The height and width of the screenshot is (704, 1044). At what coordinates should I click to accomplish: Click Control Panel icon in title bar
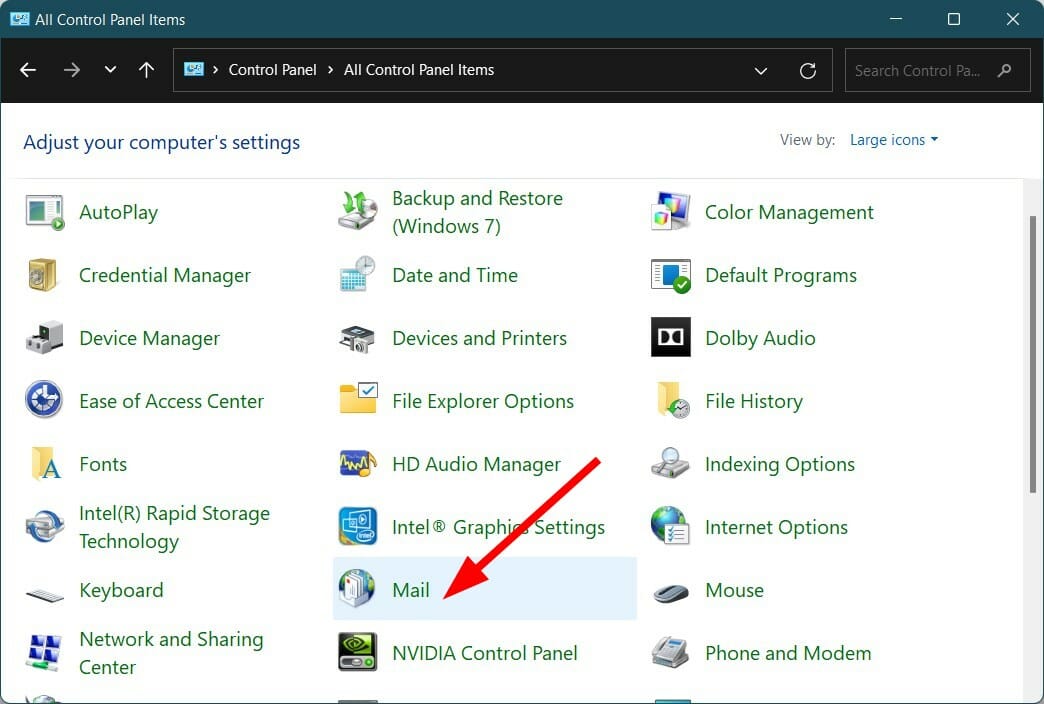(x=19, y=19)
